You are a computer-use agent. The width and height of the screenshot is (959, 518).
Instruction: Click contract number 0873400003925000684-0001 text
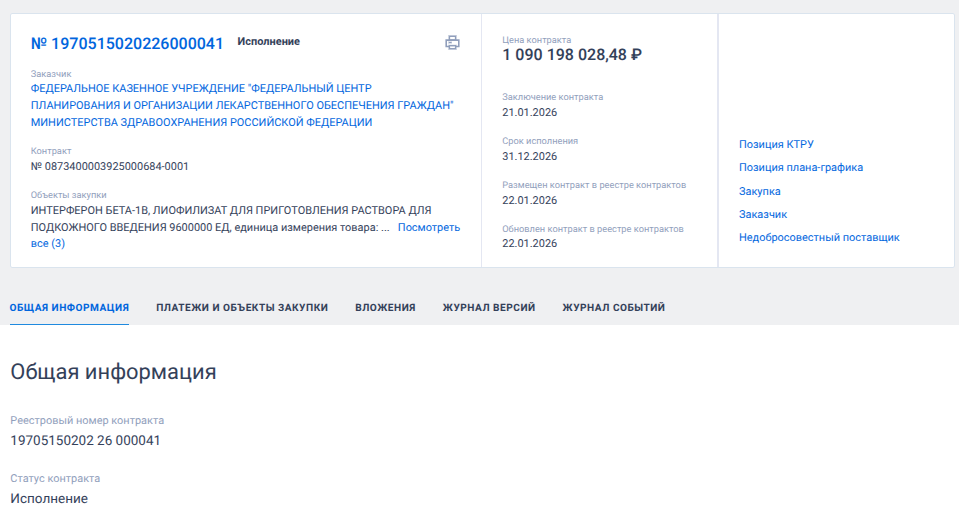tap(109, 166)
